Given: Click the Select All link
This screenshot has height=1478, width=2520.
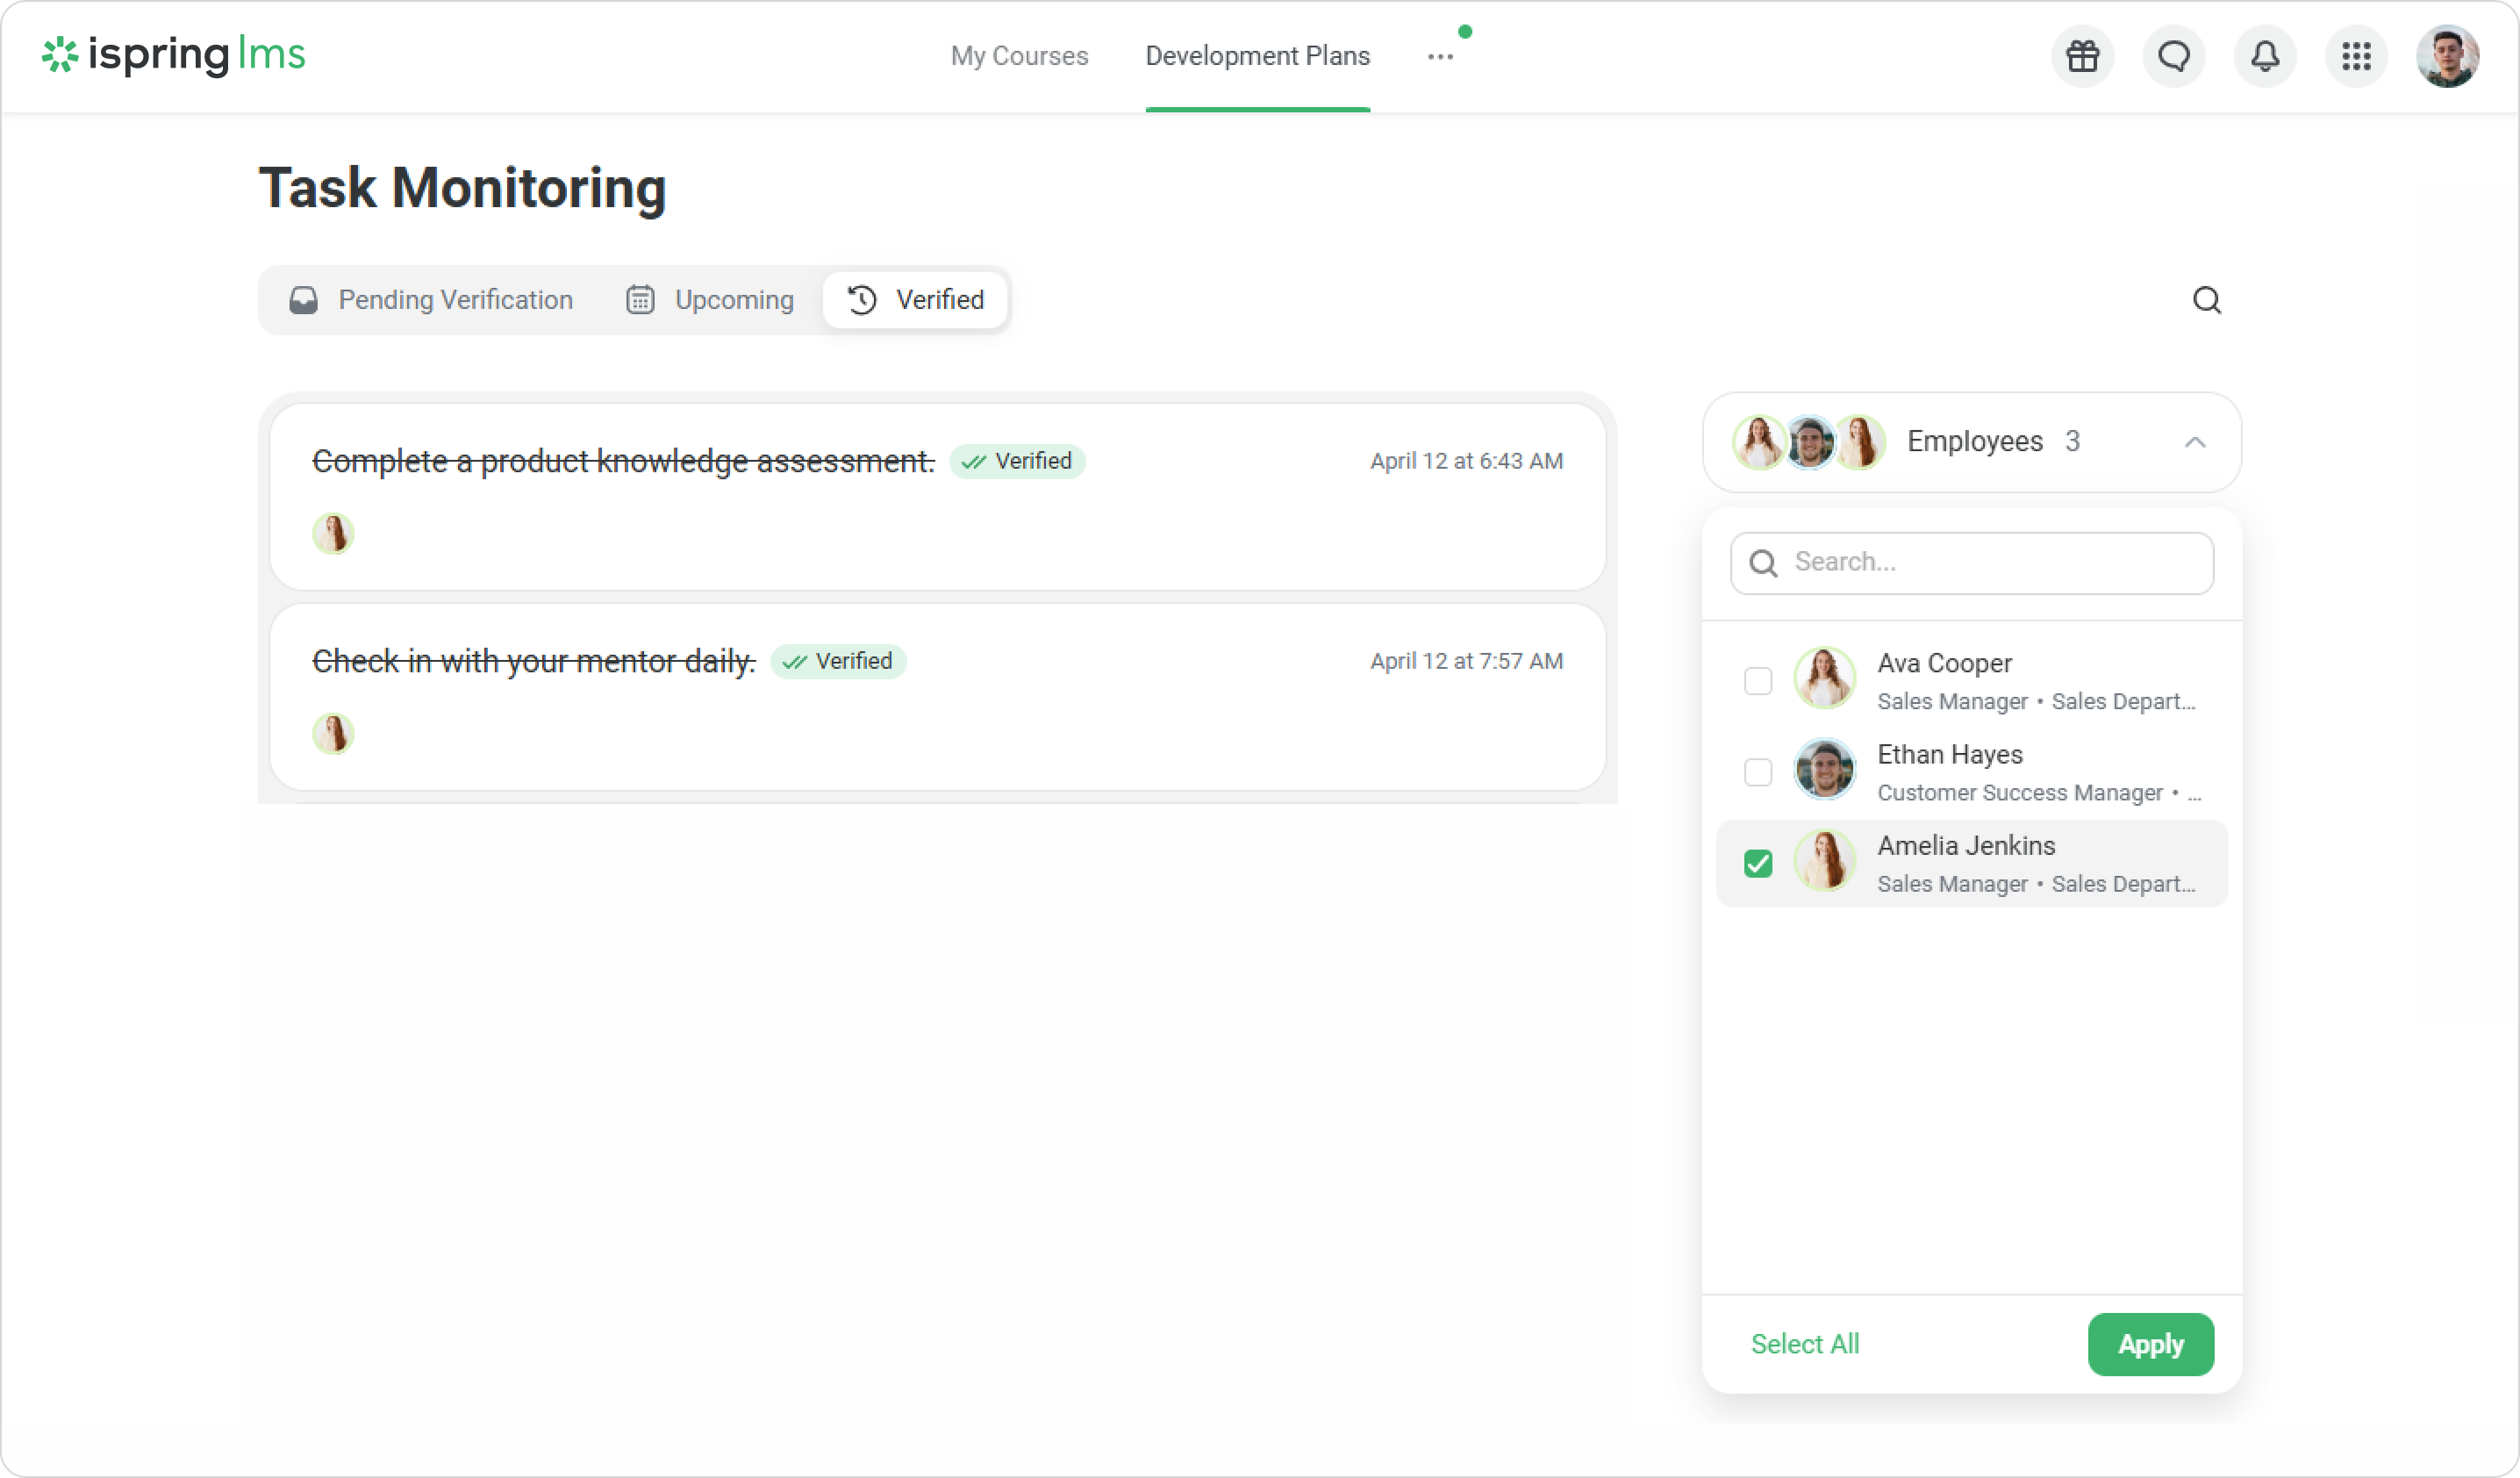Looking at the screenshot, I should (1805, 1344).
